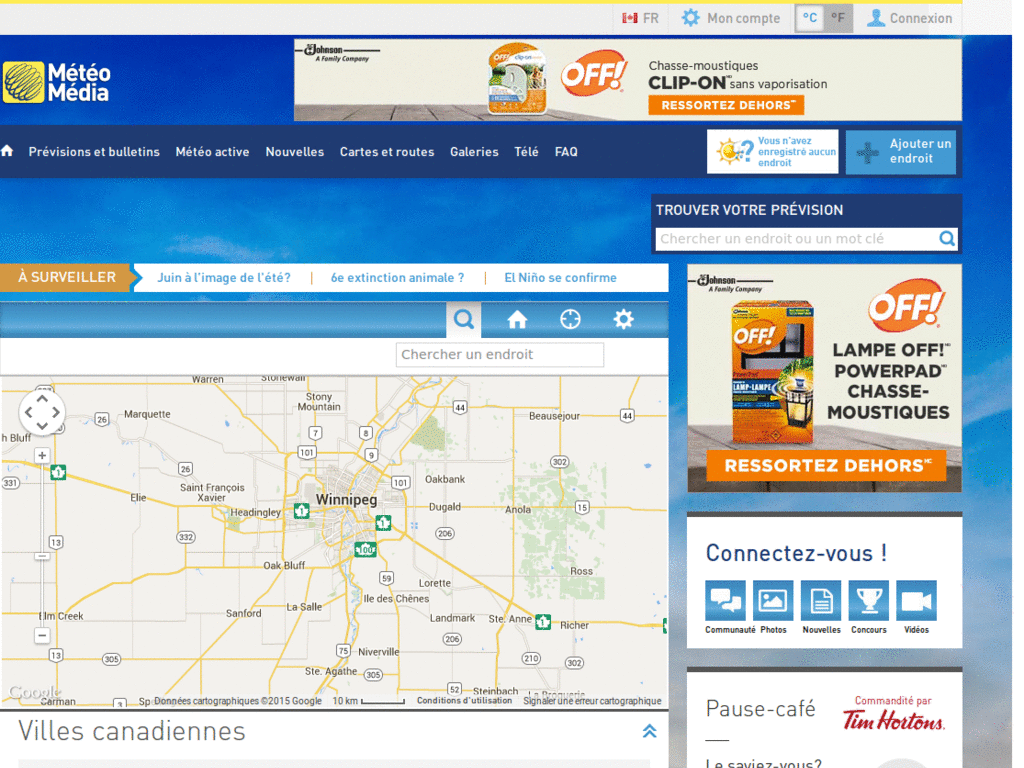Click the Steinbach label on map
The height and width of the screenshot is (768, 1024).
(x=496, y=690)
